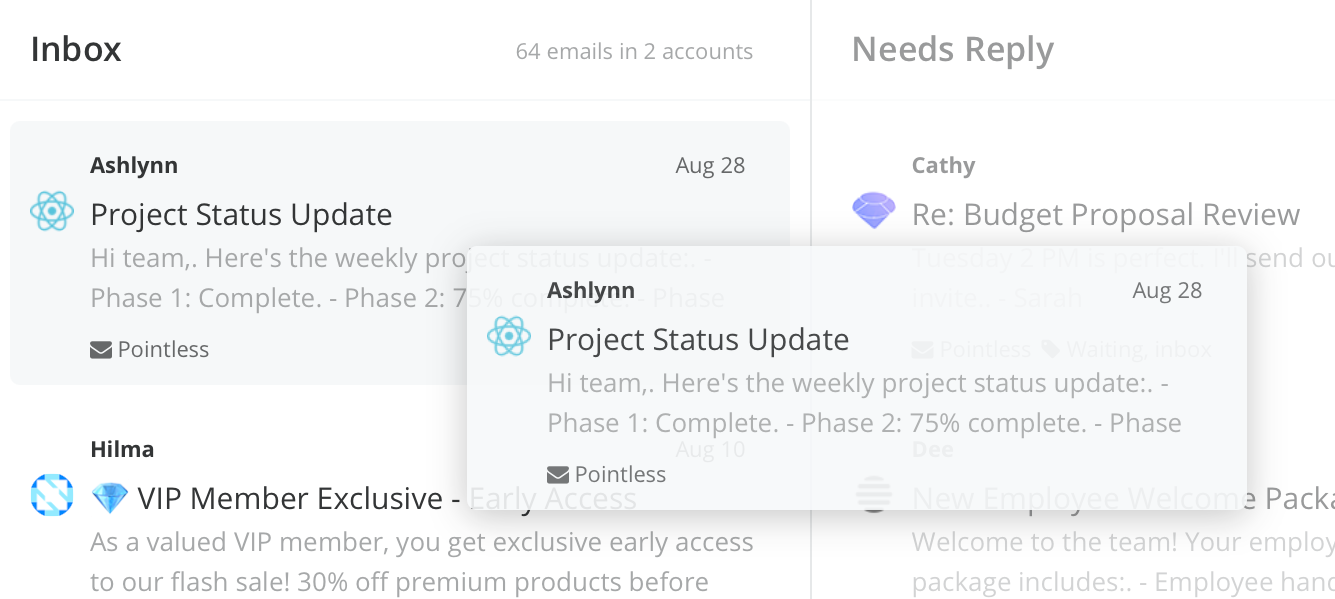
Task: Open the VIP Member Exclusive email from Hilma
Action: [300, 497]
